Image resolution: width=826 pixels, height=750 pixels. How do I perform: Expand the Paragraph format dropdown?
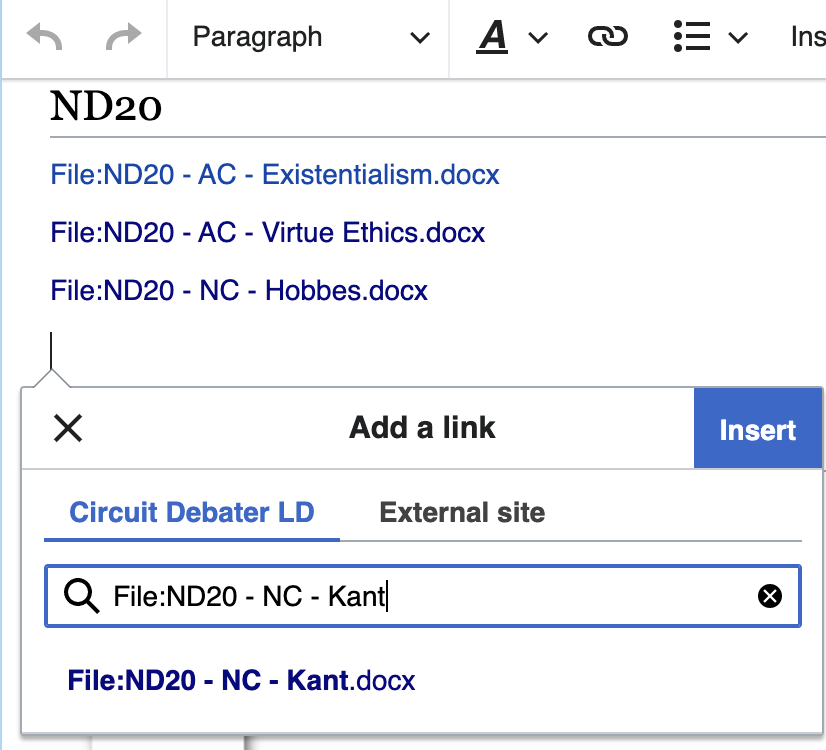[311, 37]
